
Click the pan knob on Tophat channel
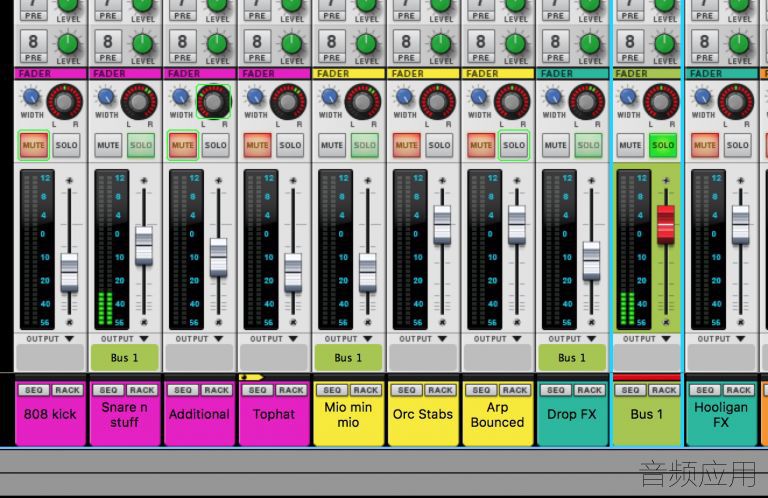tap(288, 102)
